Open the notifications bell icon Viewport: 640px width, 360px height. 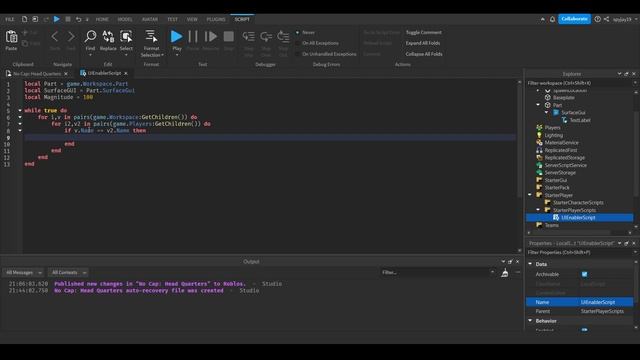click(x=552, y=19)
